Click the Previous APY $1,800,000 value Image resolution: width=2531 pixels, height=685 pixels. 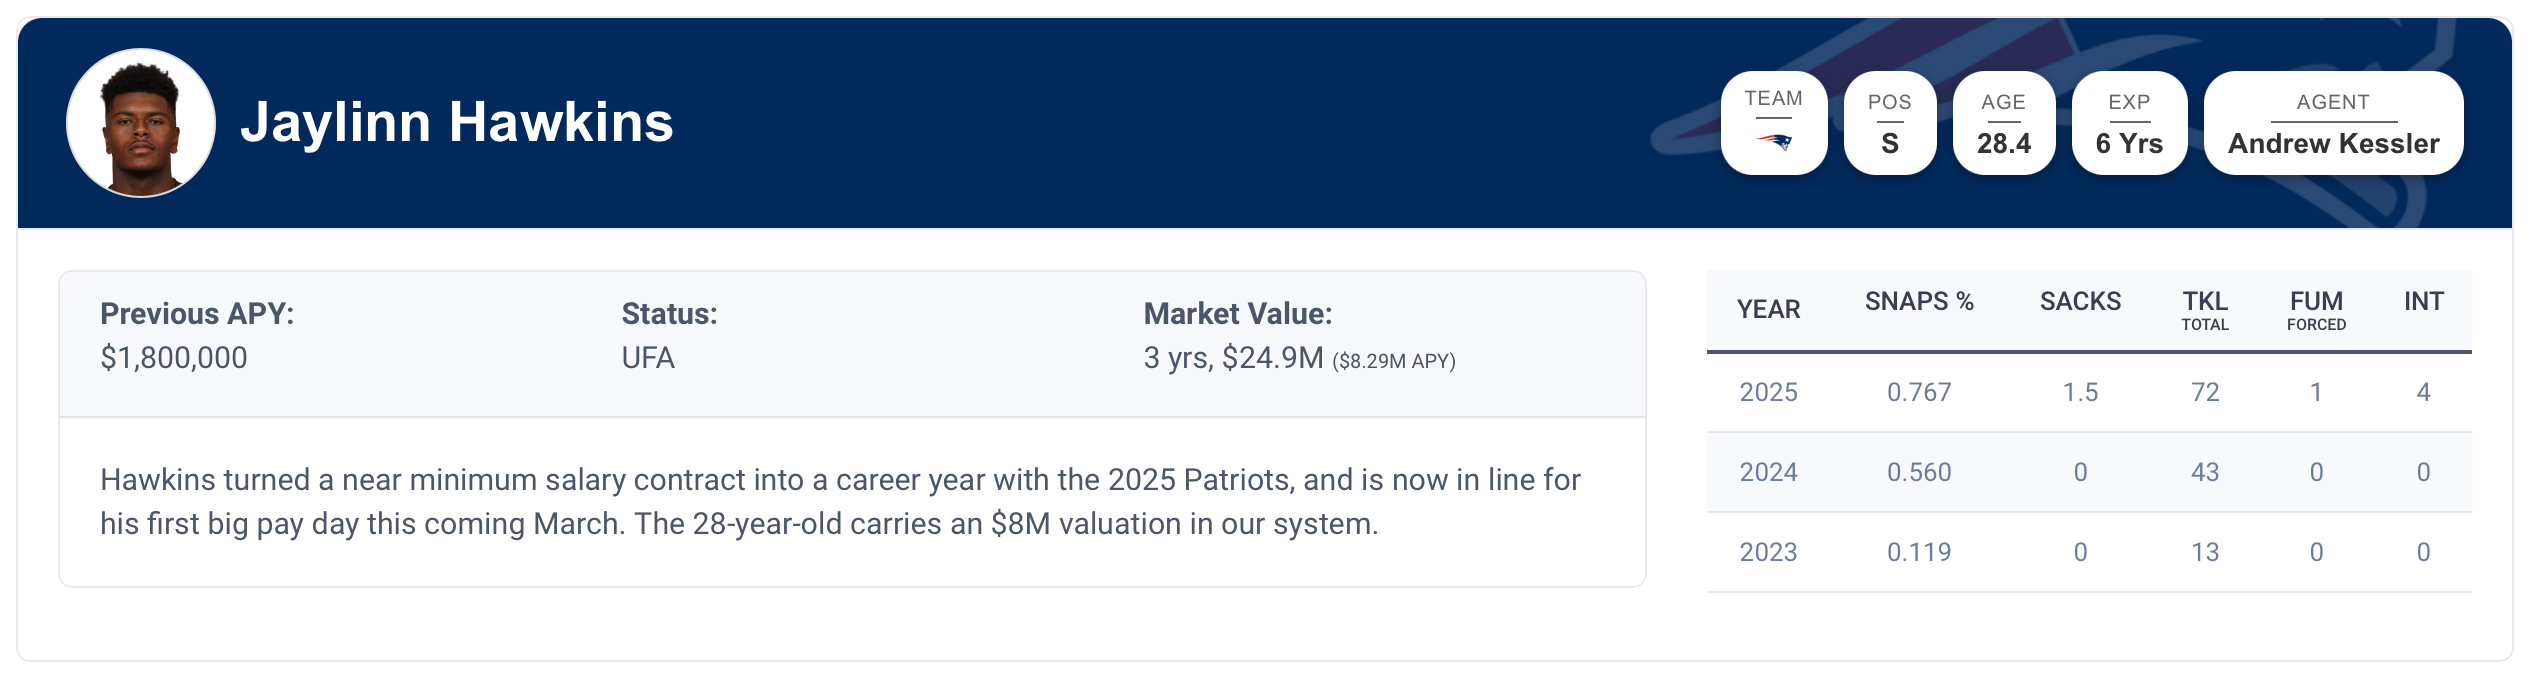coord(174,358)
